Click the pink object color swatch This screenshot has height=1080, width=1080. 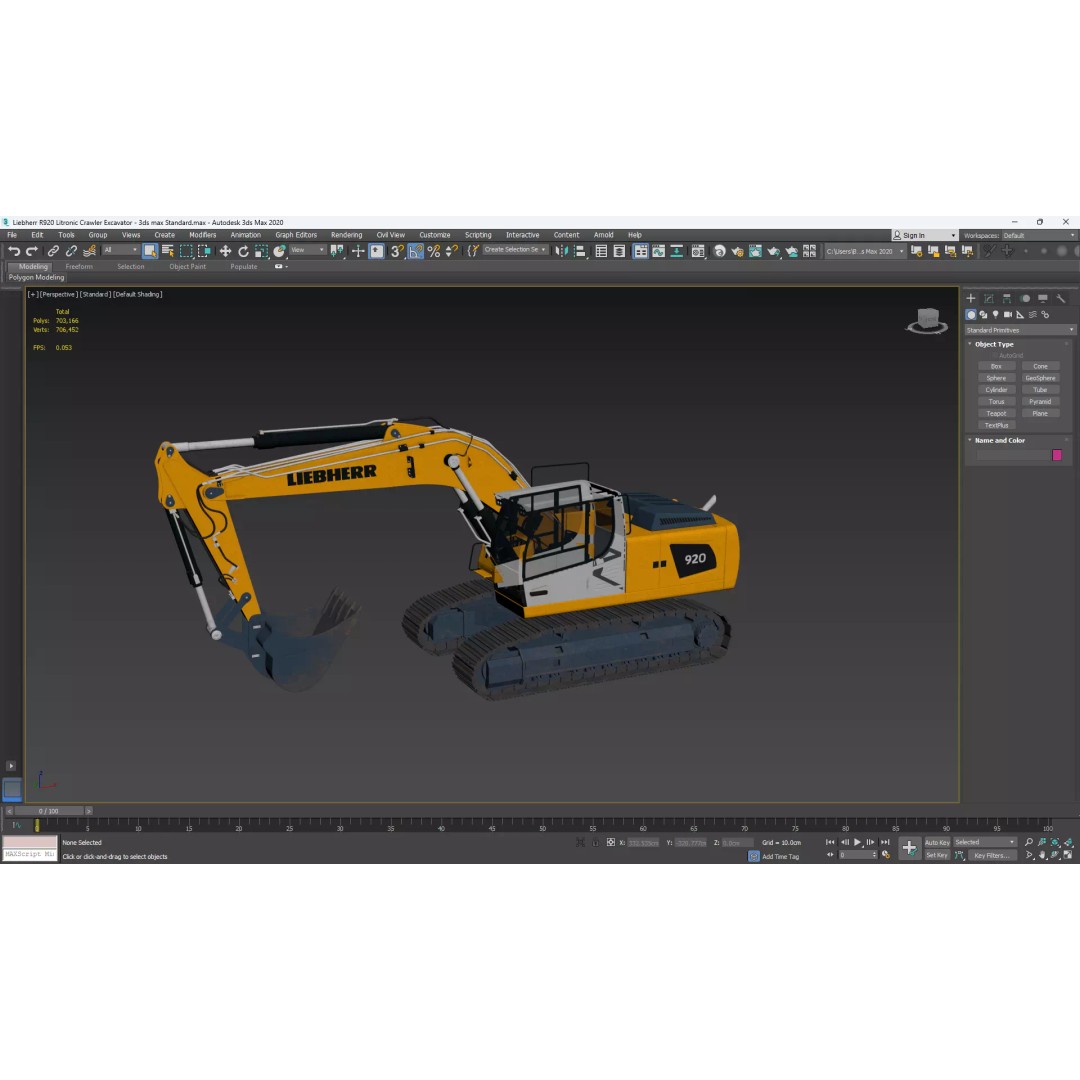tap(1057, 455)
